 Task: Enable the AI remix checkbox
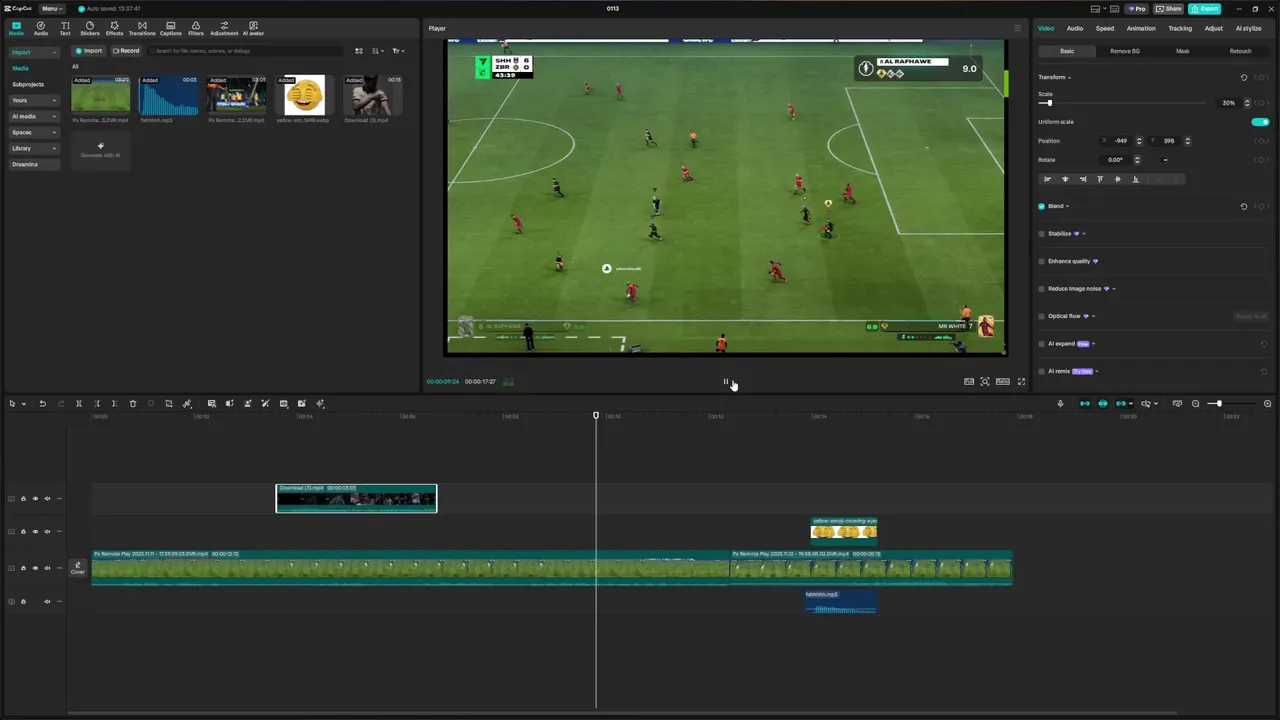click(1041, 372)
